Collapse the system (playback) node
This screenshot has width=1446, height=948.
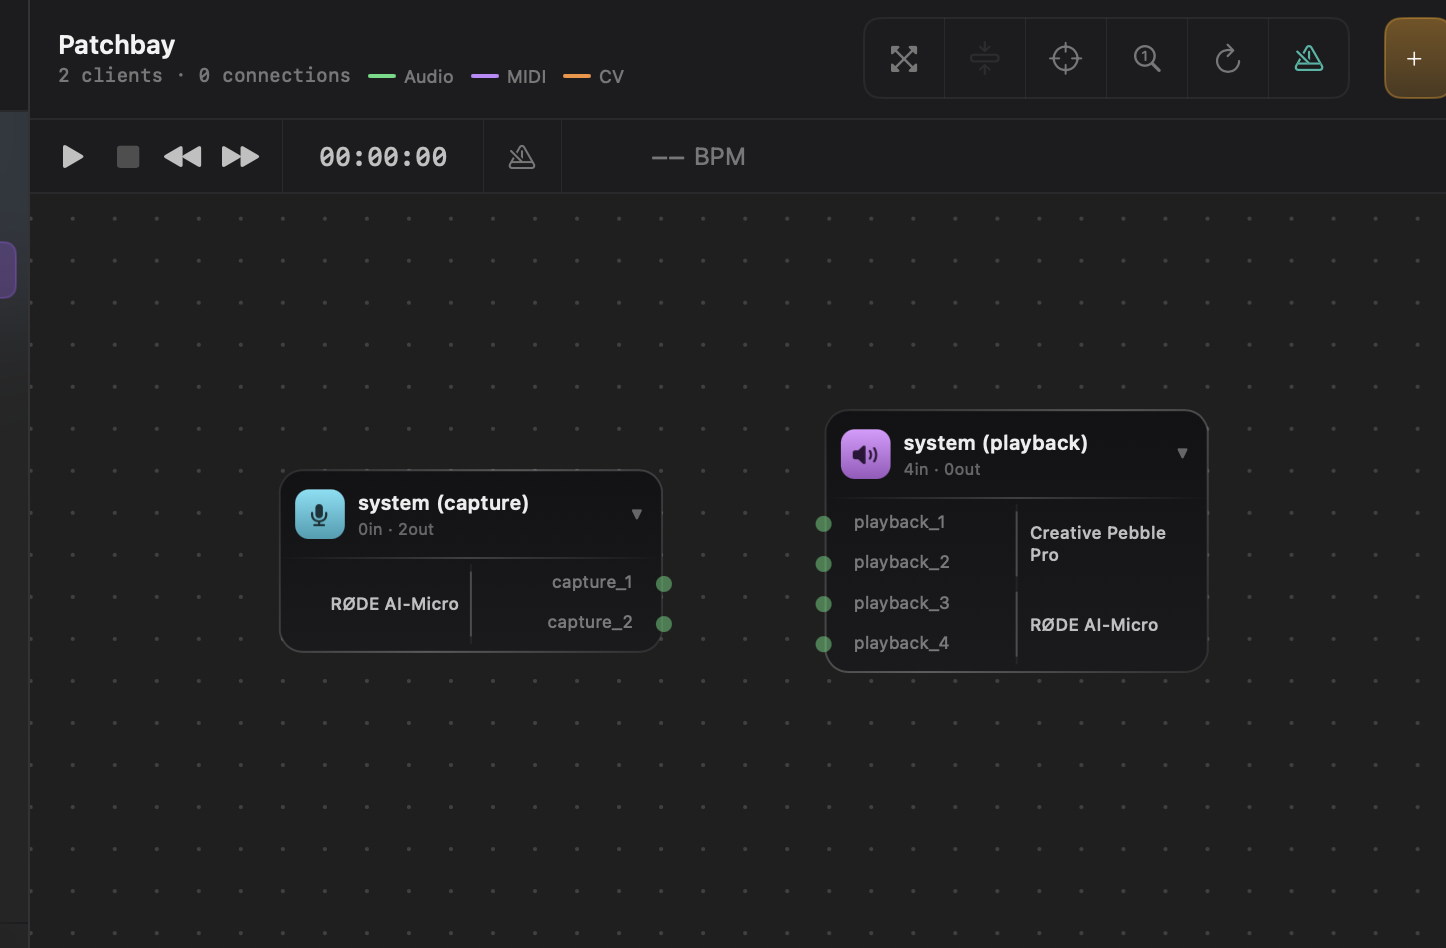[x=1182, y=453]
